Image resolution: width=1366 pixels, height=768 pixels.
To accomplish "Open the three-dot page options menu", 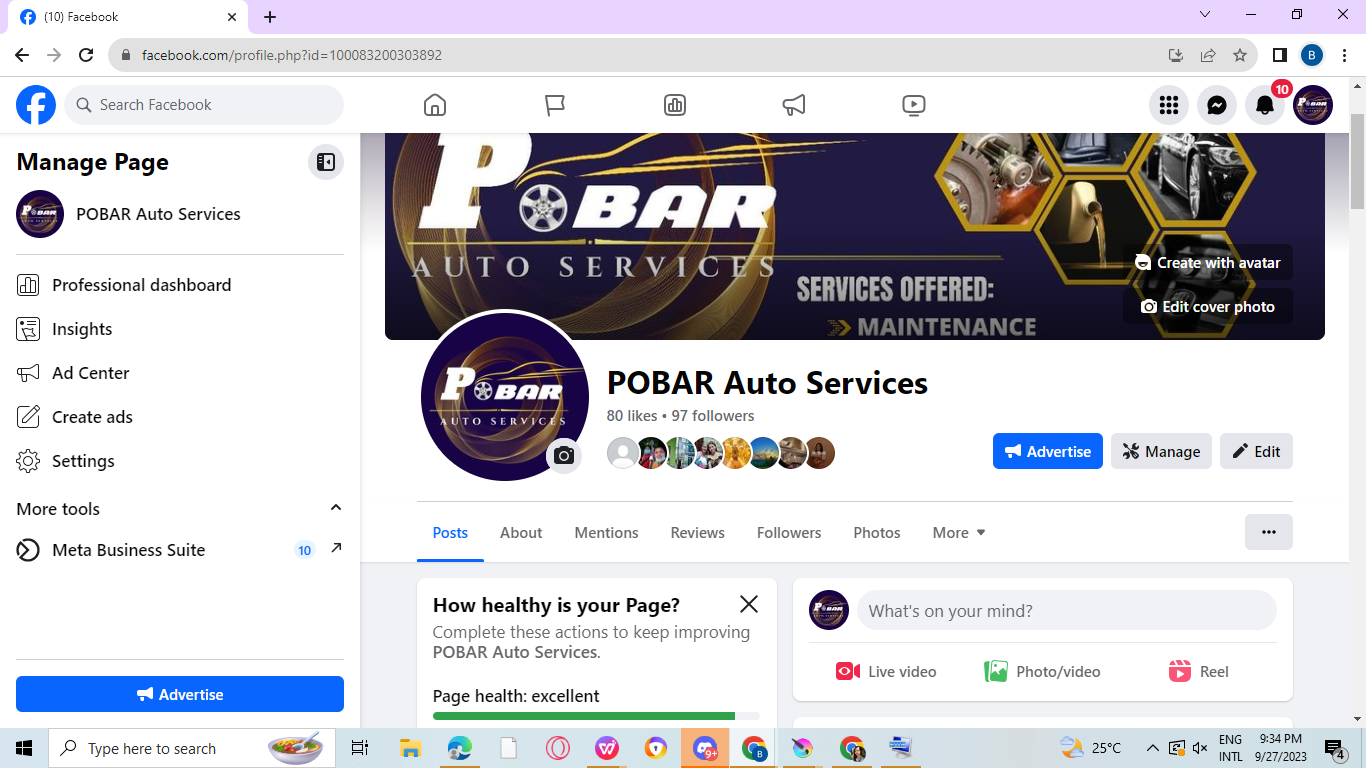I will [x=1269, y=532].
